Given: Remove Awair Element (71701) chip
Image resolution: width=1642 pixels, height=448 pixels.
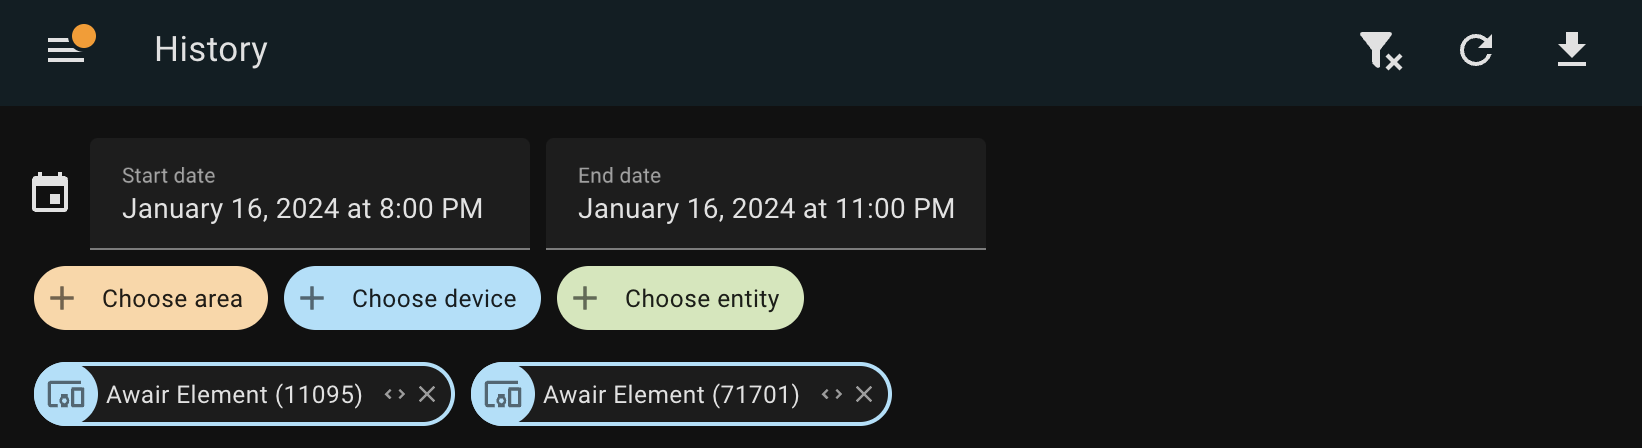Looking at the screenshot, I should [864, 394].
